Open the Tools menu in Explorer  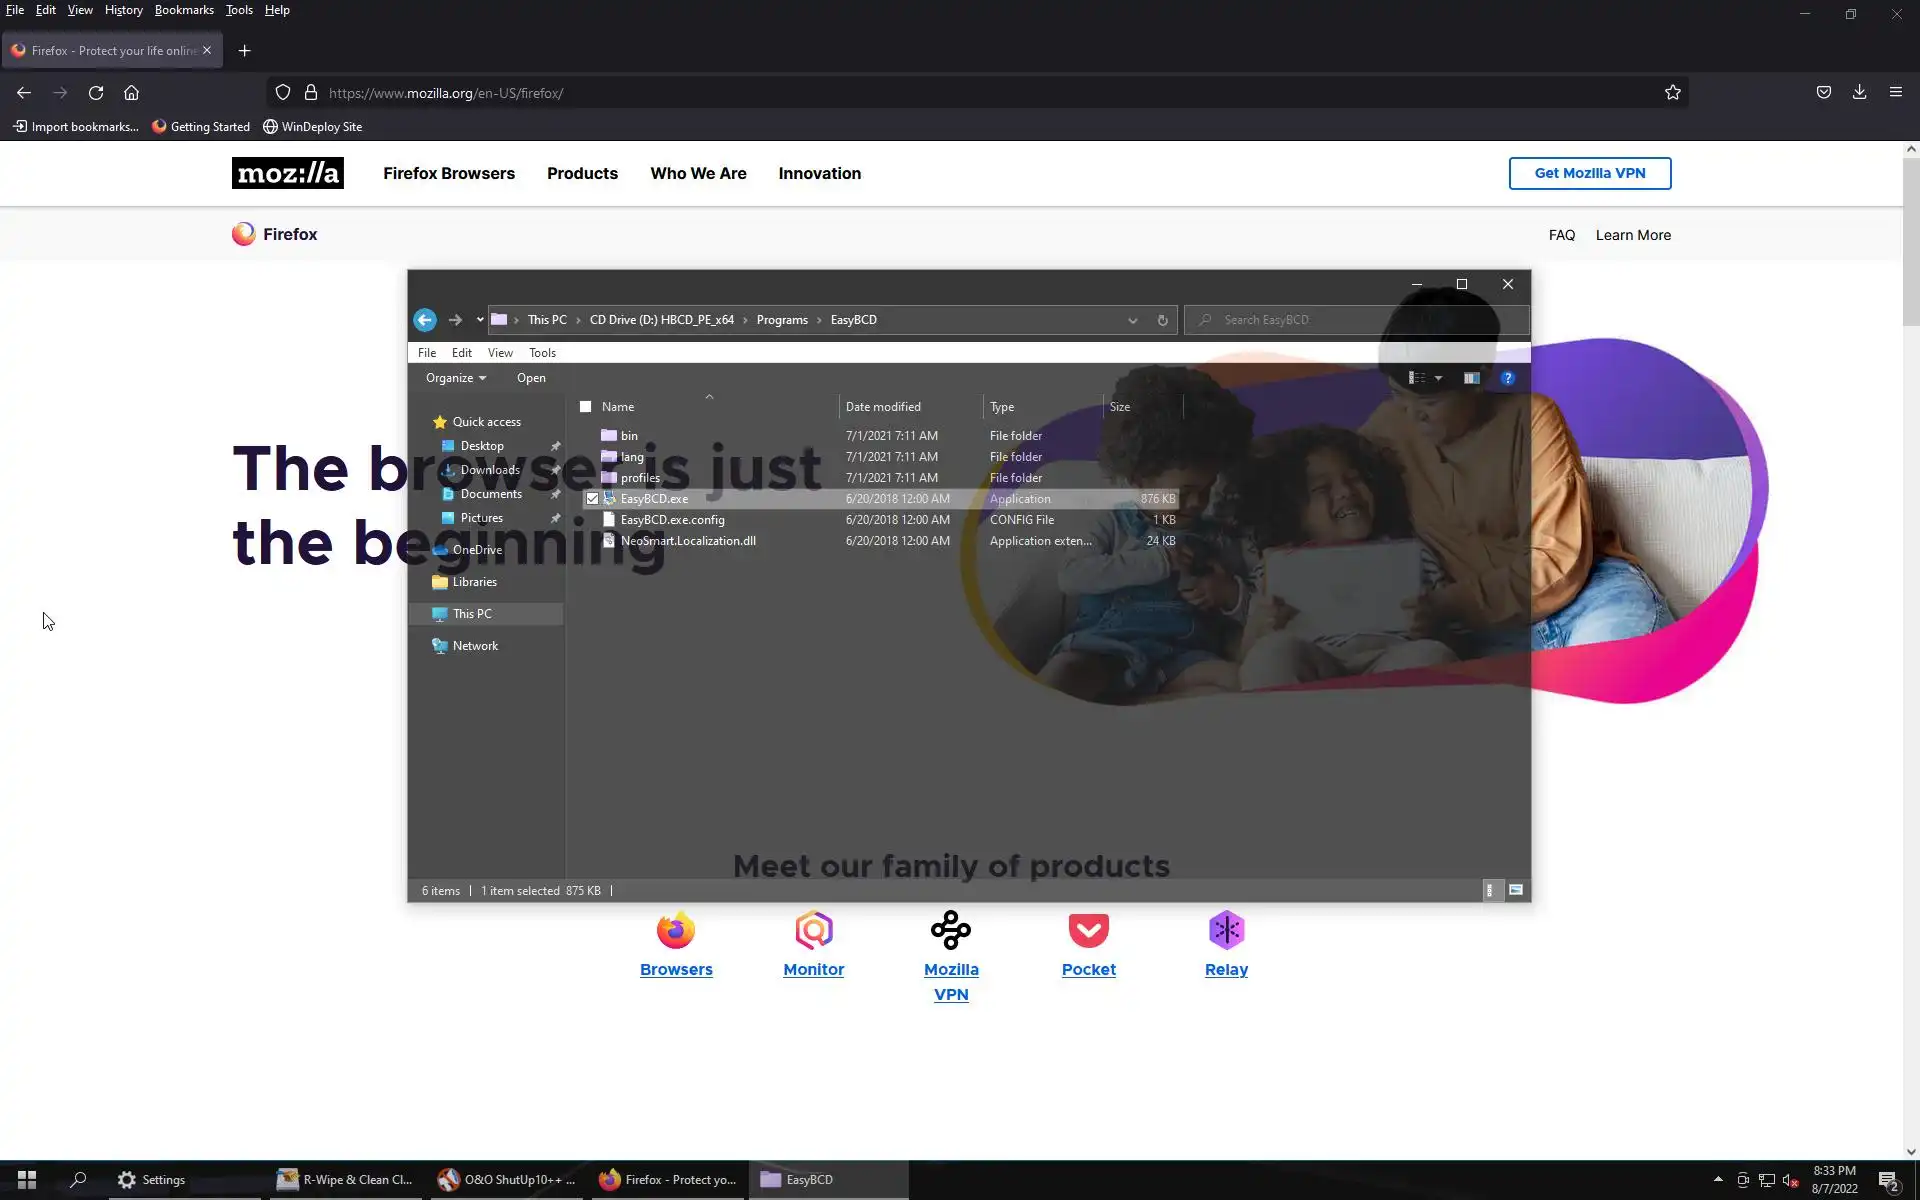(x=542, y=353)
